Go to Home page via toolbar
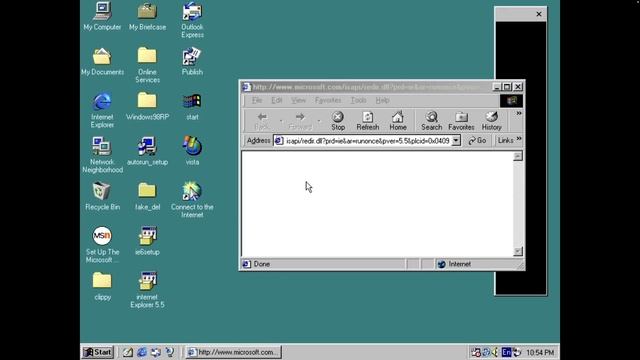640x360 pixels. [398, 121]
